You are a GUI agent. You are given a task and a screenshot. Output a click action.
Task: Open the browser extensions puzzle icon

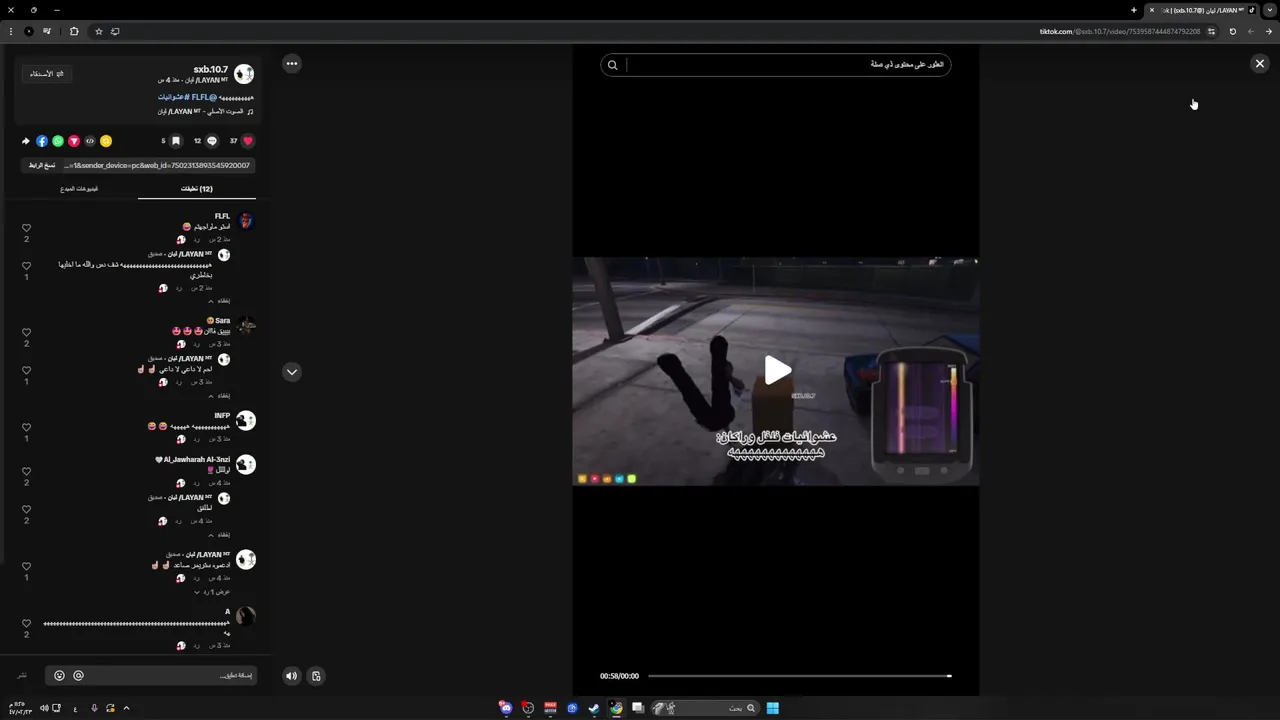click(x=74, y=31)
